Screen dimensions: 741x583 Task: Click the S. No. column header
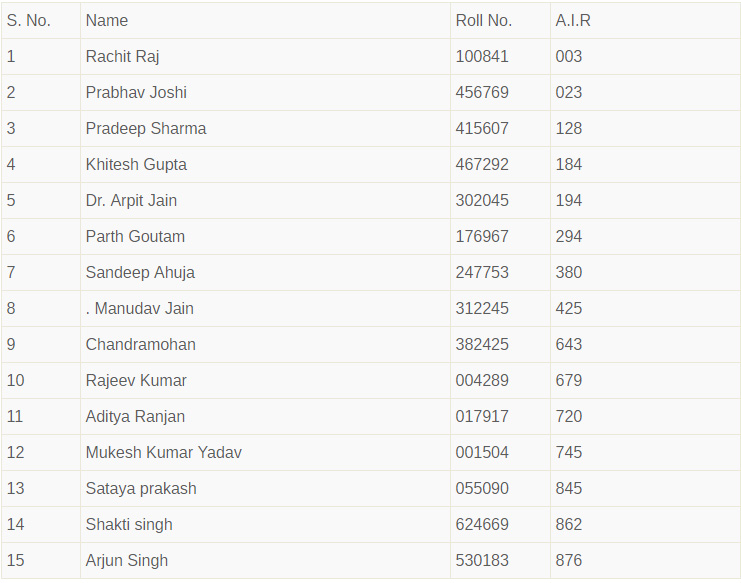pos(28,20)
